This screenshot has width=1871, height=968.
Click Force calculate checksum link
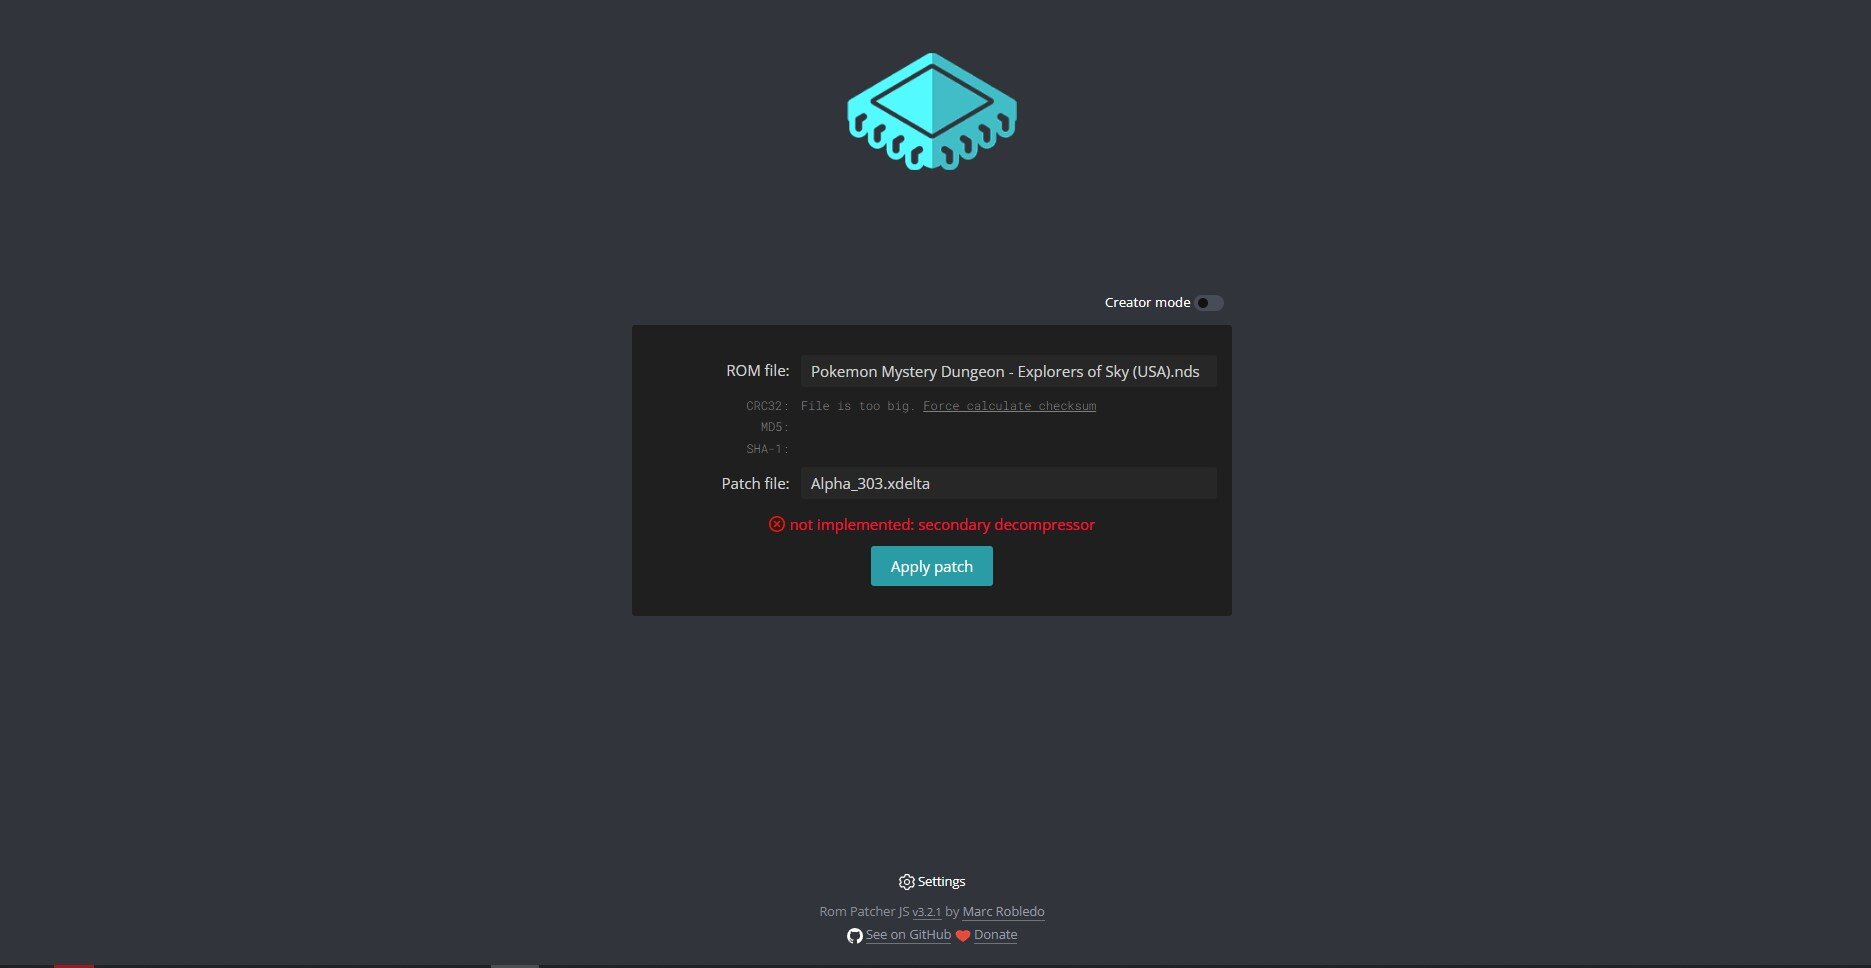(1009, 406)
